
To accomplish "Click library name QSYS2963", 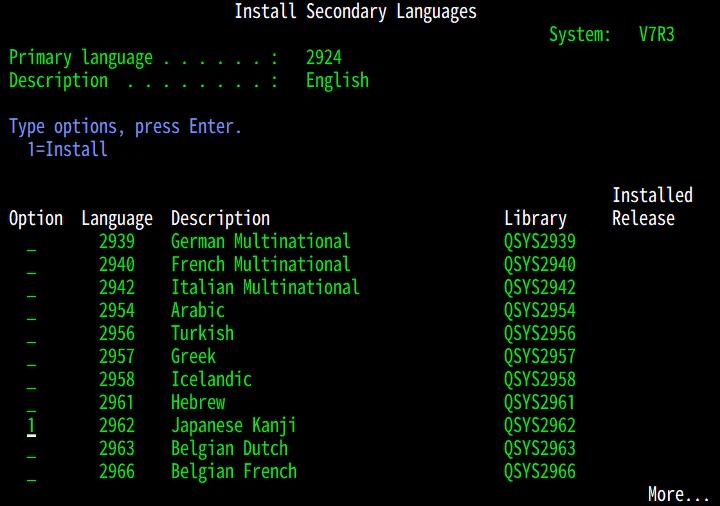I will coord(540,448).
